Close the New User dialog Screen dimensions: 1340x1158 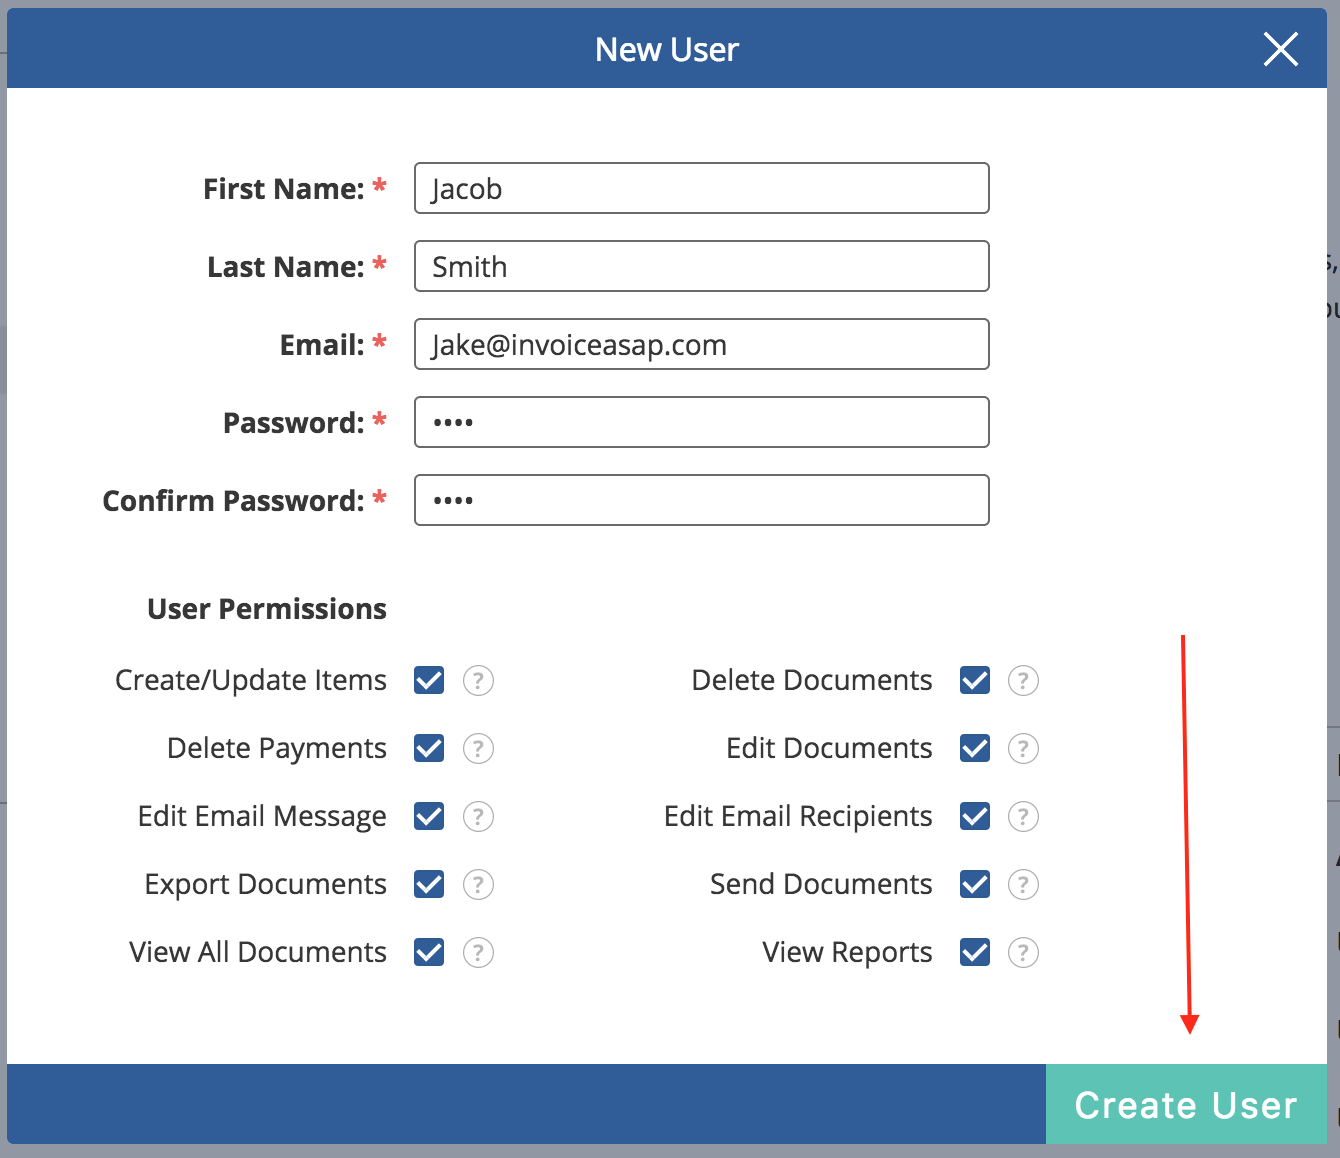coord(1280,49)
